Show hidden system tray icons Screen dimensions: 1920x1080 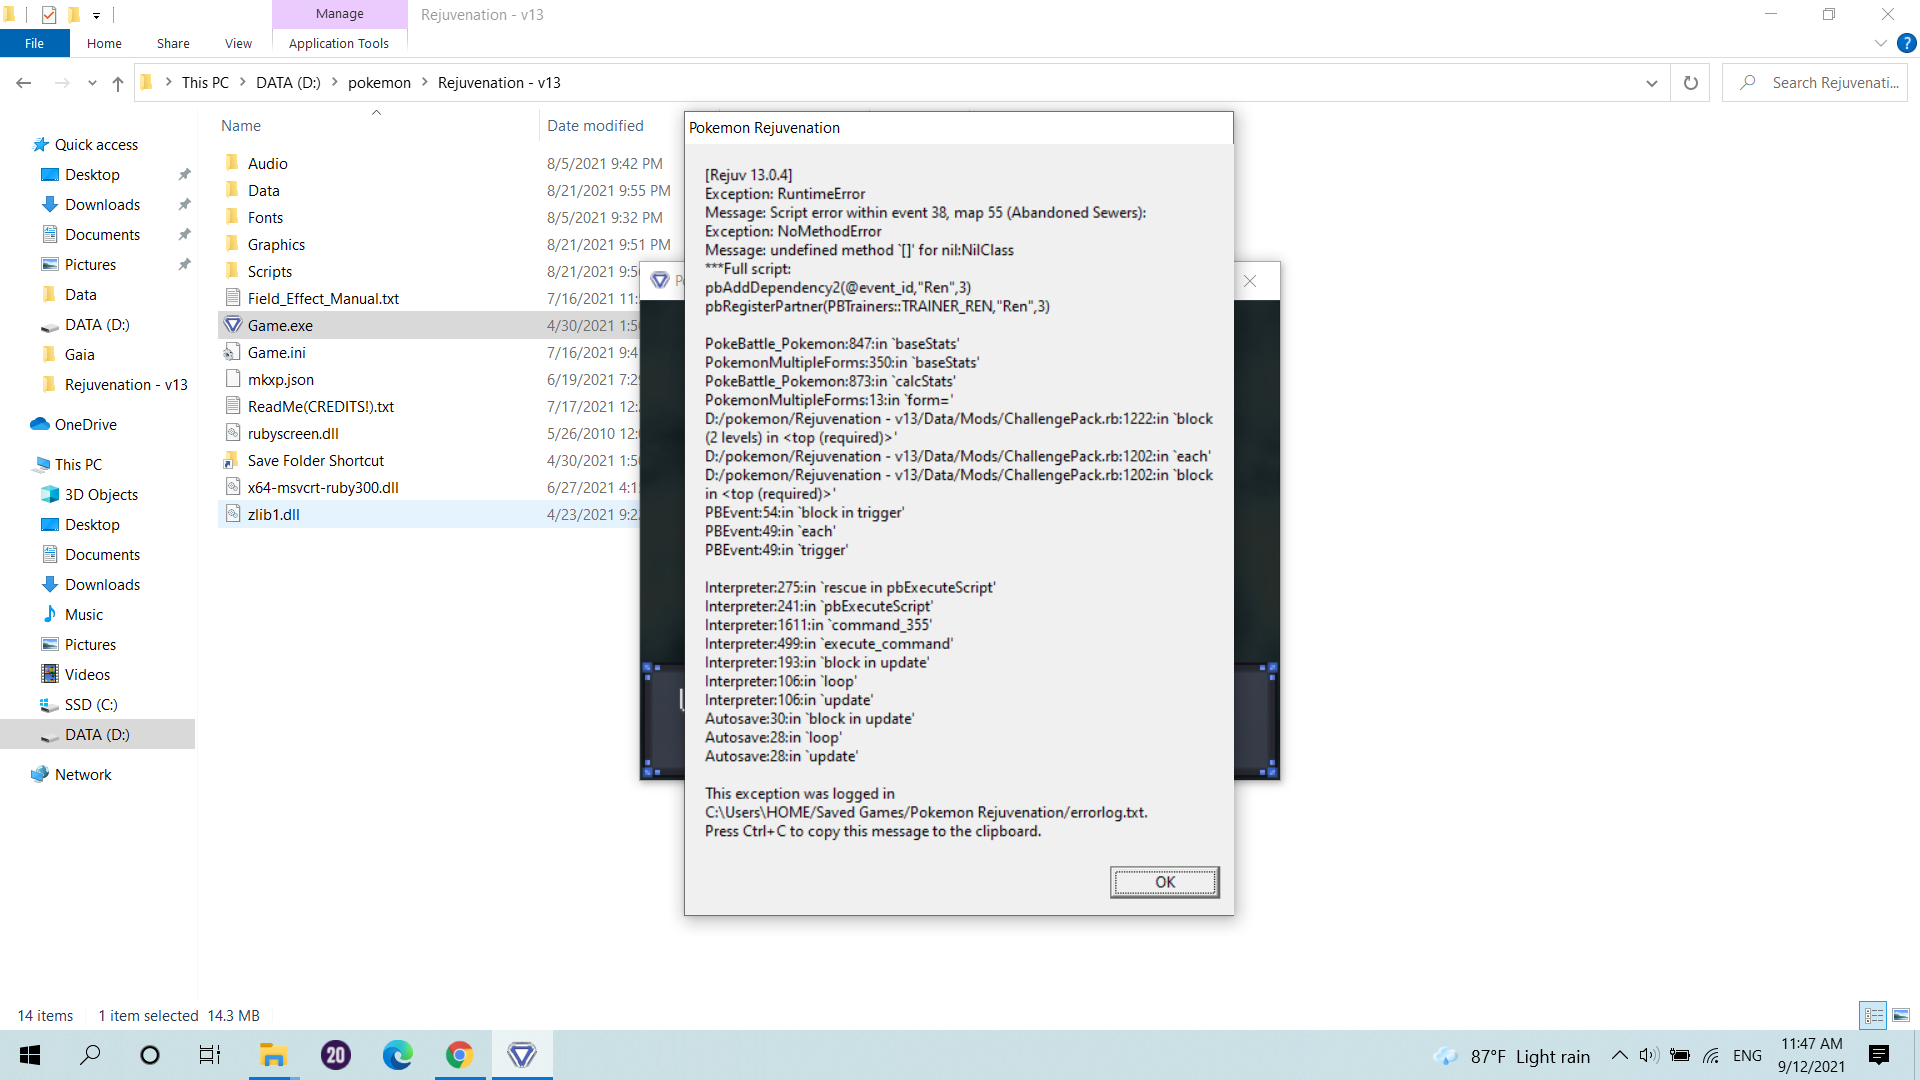1619,1055
